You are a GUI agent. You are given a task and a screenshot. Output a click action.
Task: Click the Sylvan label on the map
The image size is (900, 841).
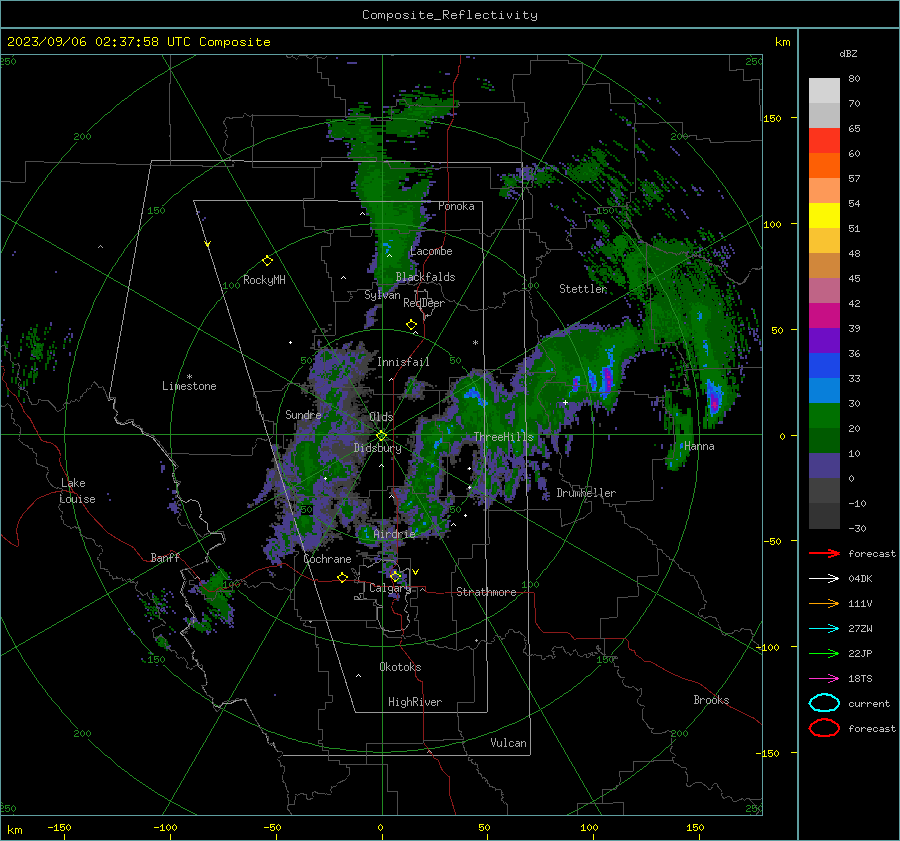382,295
